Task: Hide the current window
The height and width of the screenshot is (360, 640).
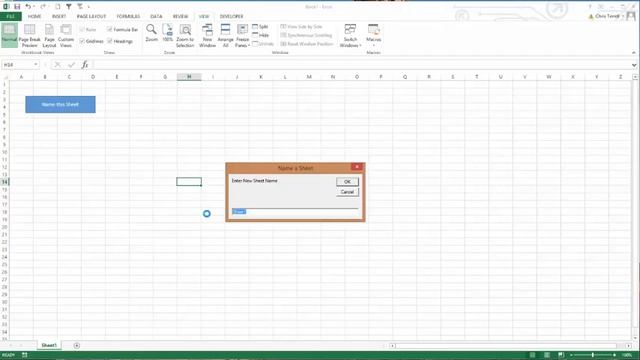Action: point(260,35)
